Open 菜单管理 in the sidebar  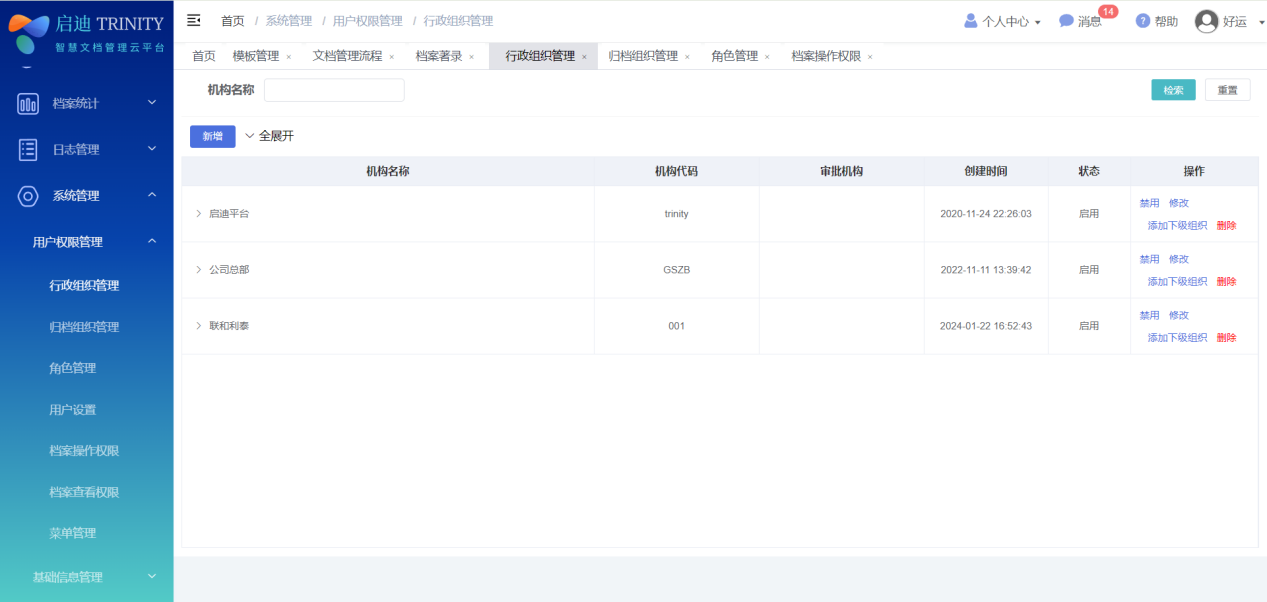tap(73, 533)
